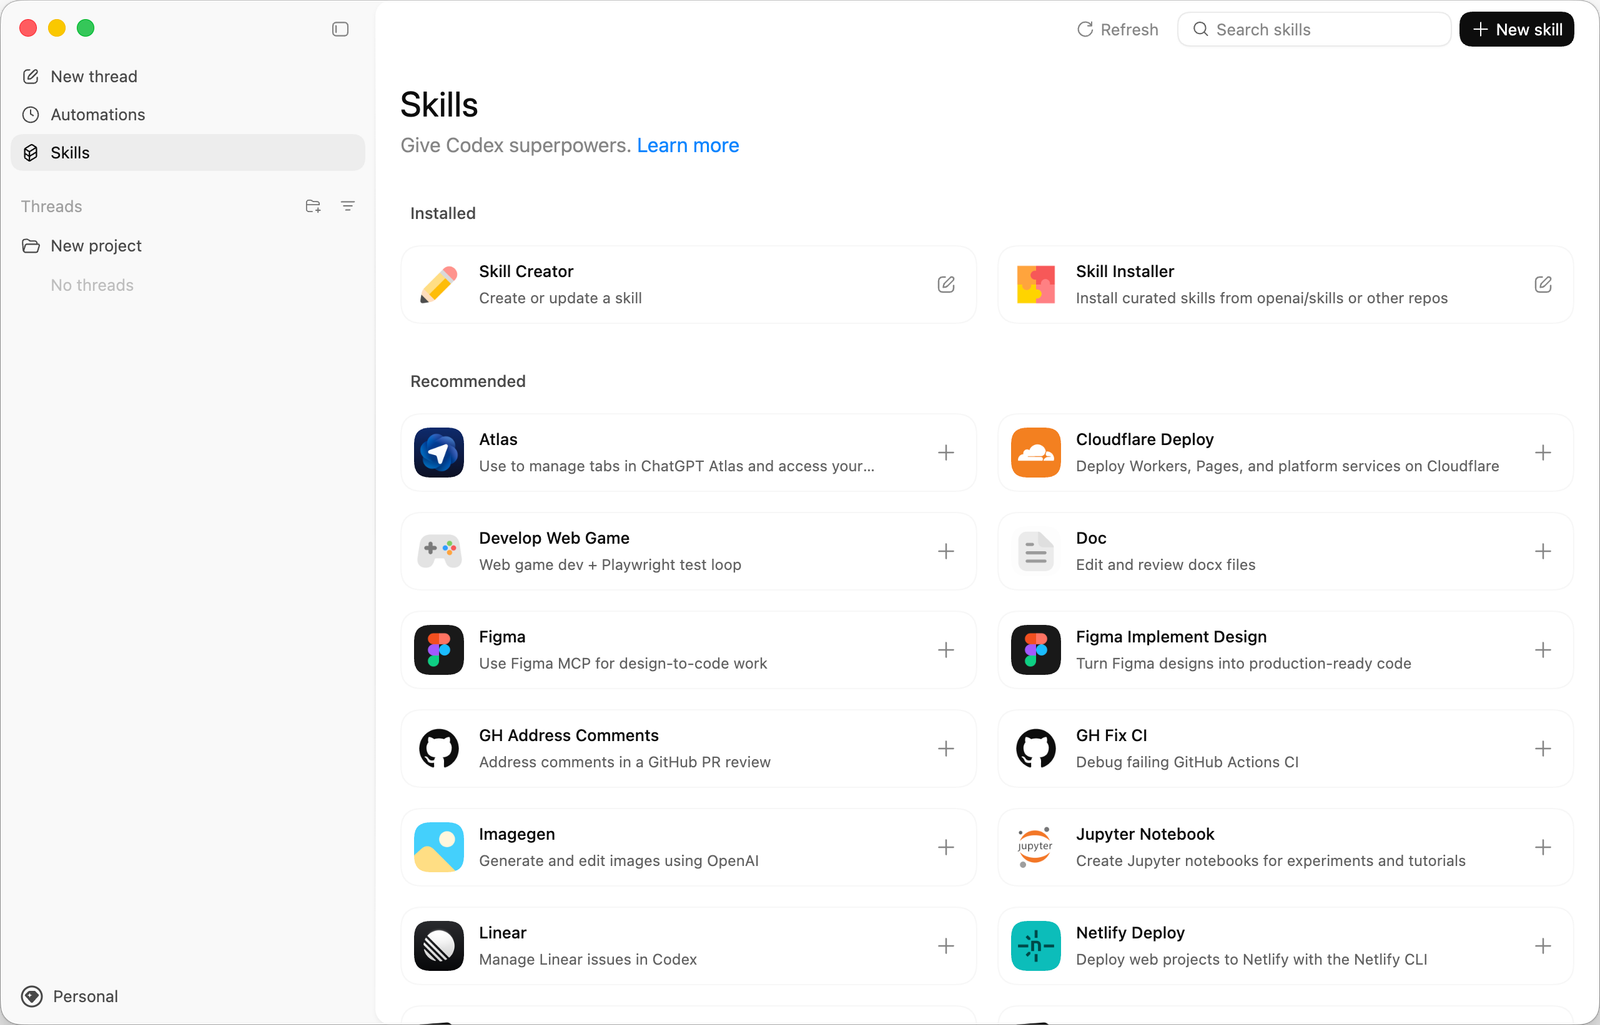This screenshot has width=1600, height=1025.
Task: Add the Develop Web Game skill
Action: click(946, 551)
